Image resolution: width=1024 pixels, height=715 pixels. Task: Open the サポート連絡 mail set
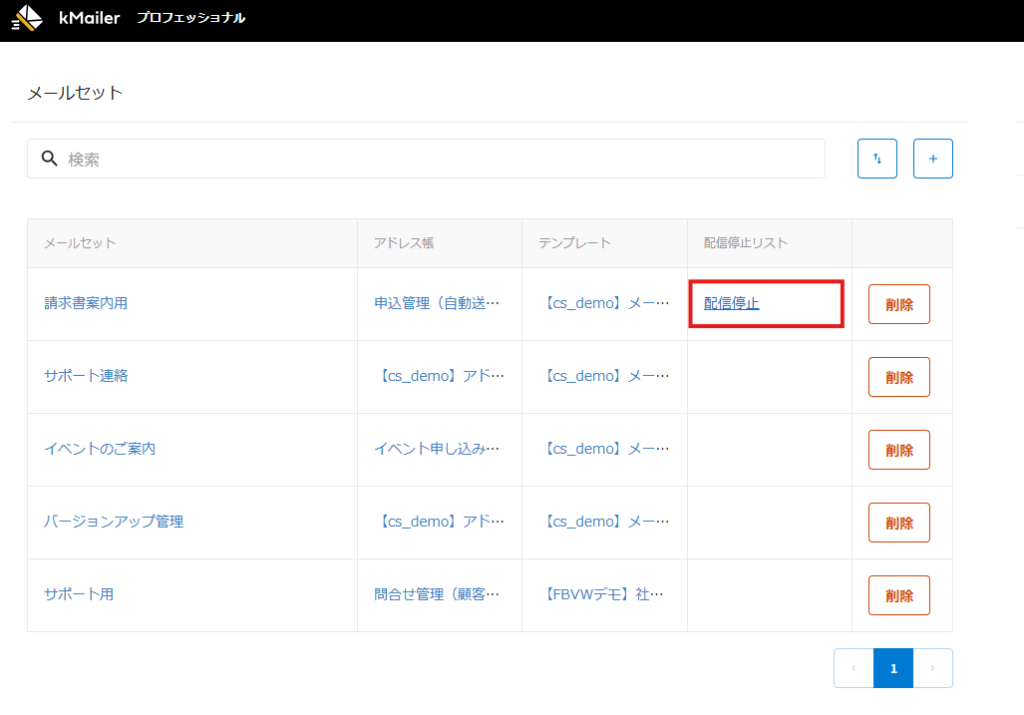(86, 376)
